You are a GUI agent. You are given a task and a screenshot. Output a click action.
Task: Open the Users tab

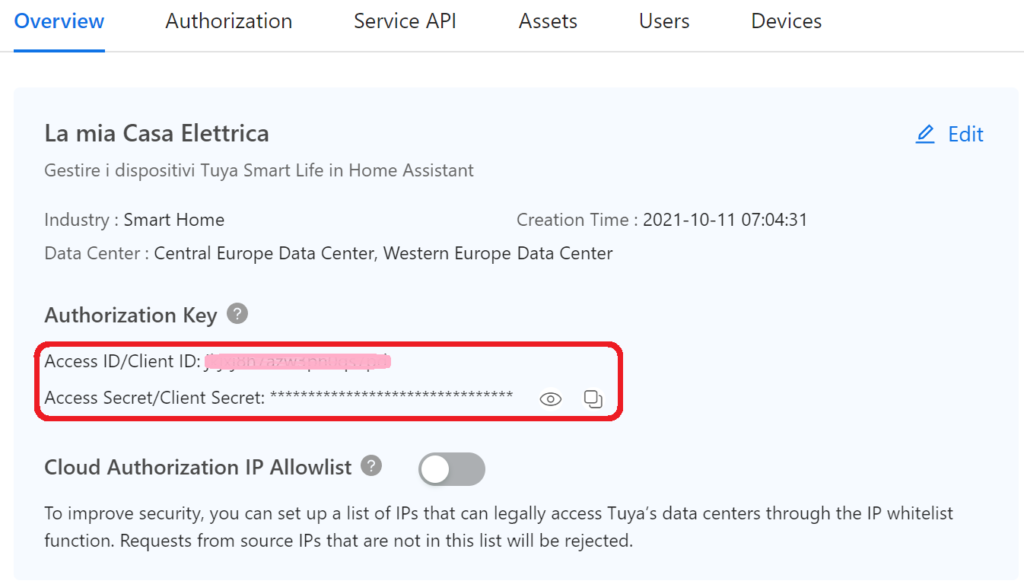(664, 21)
